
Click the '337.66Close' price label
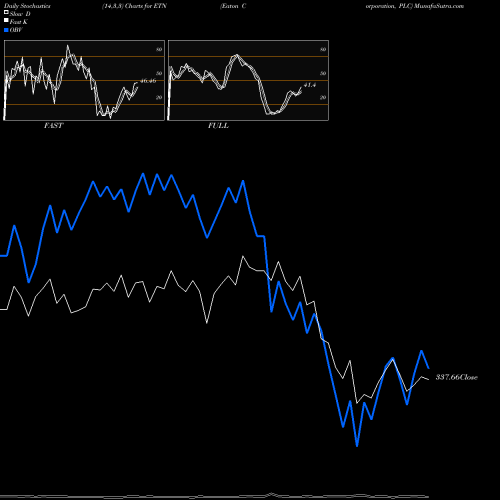tap(457, 377)
